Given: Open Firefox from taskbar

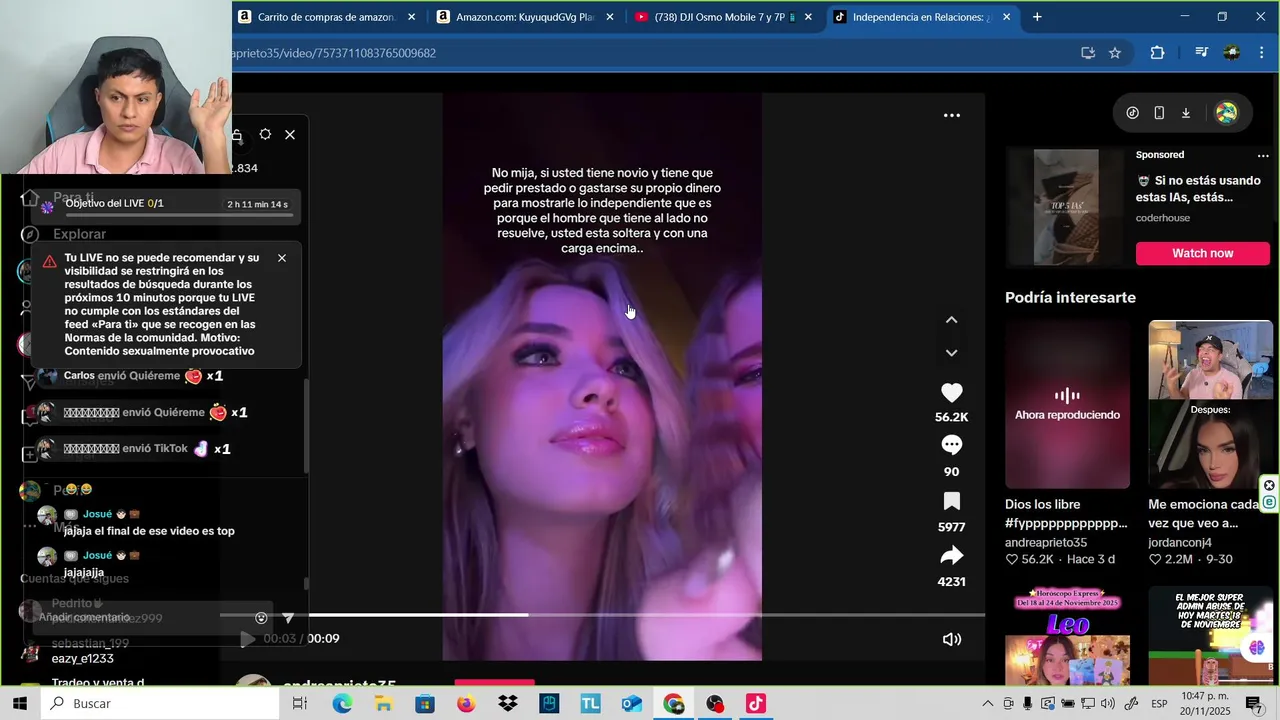Looking at the screenshot, I should click(x=466, y=703).
